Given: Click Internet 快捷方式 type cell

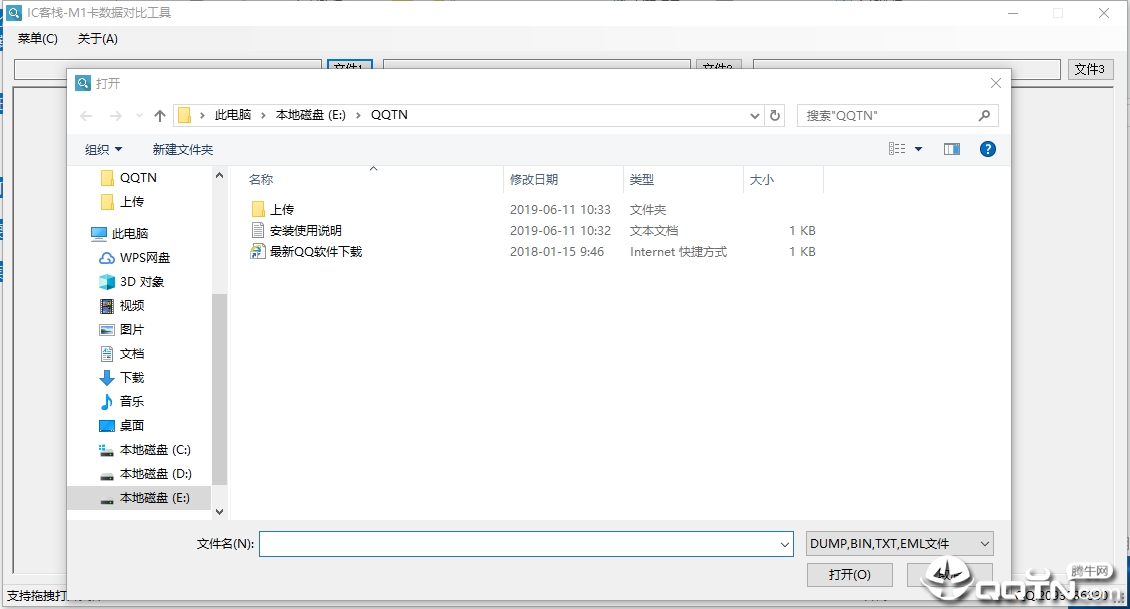Looking at the screenshot, I should click(x=678, y=252).
